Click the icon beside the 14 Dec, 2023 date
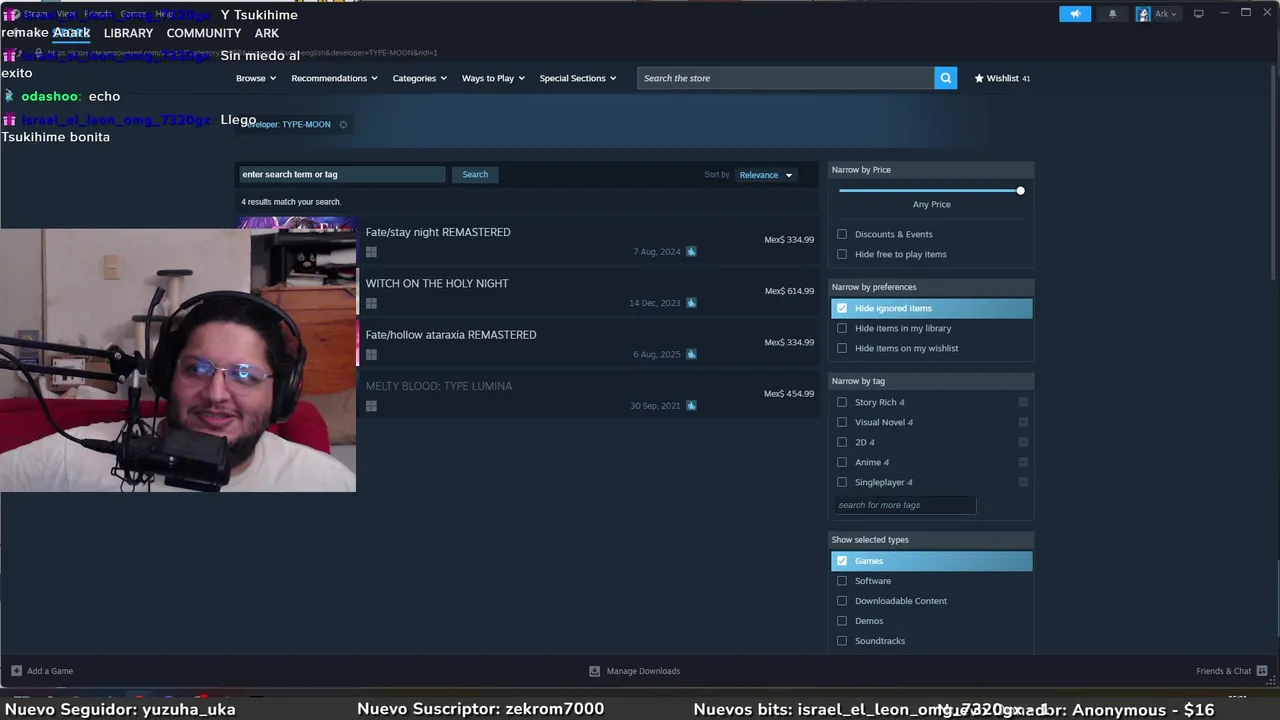Image resolution: width=1280 pixels, height=720 pixels. coord(691,303)
